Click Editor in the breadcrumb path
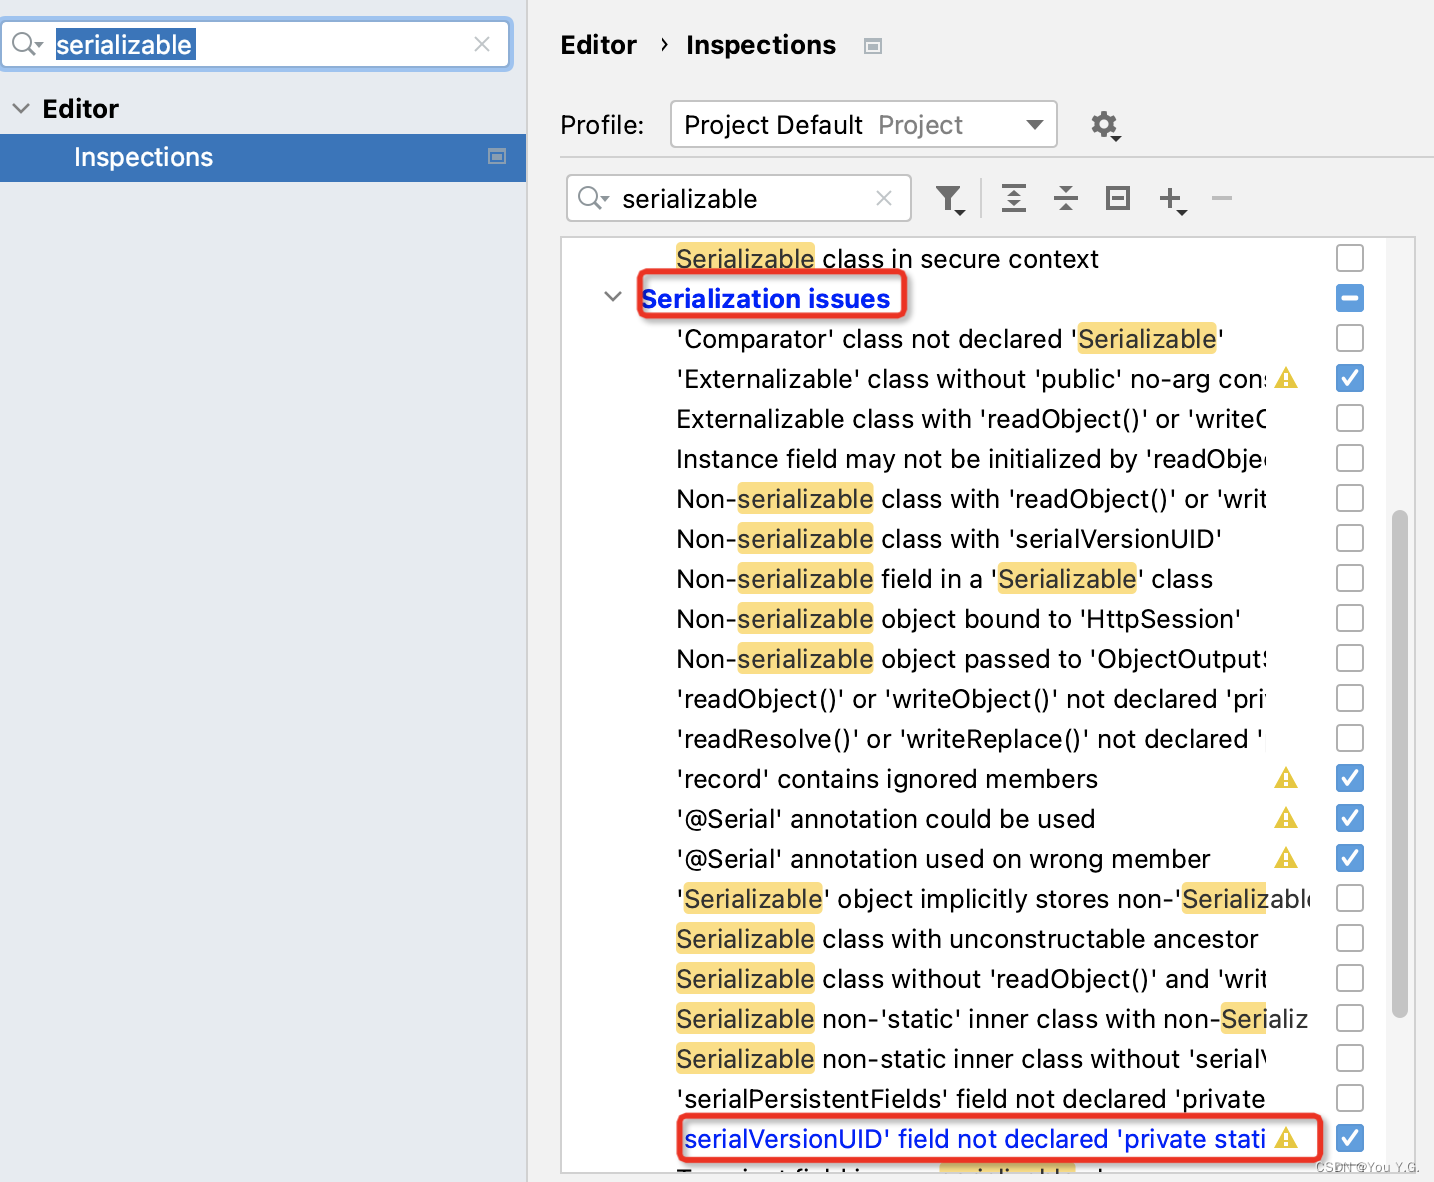 click(598, 45)
